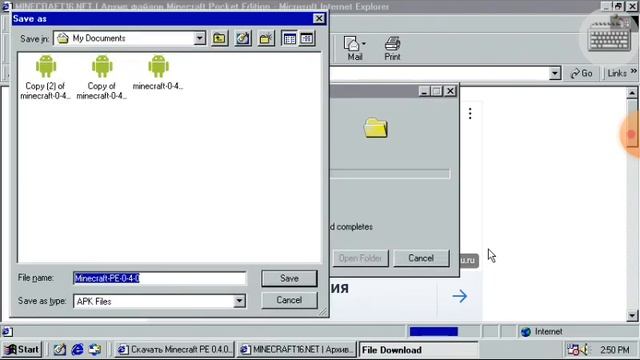Select the 'Copy (2) of minecraft-0-4' file
The width and height of the screenshot is (640, 360).
tap(45, 78)
